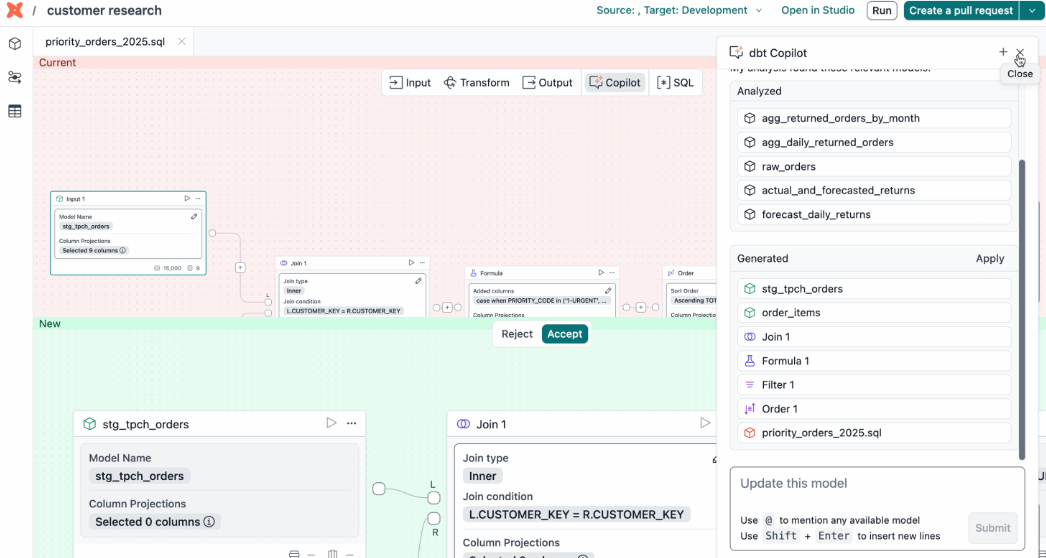The width and height of the screenshot is (1046, 558).
Task: Click the Output toolbar button
Action: [547, 83]
